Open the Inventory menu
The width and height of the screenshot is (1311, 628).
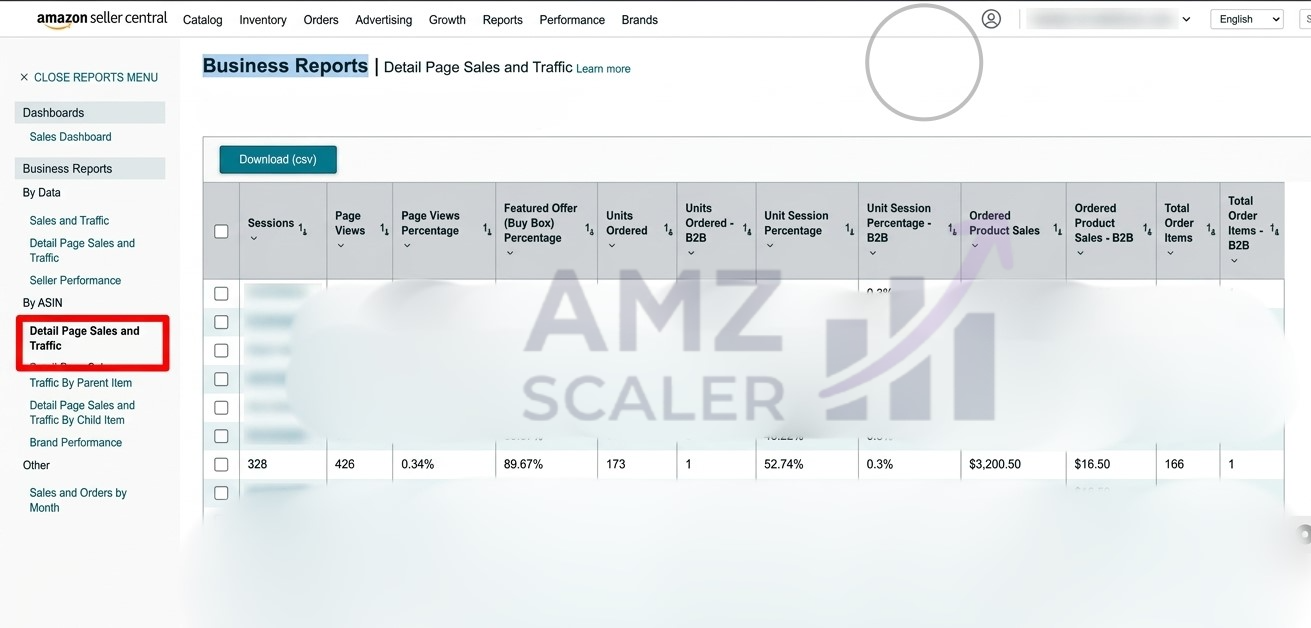coord(263,20)
